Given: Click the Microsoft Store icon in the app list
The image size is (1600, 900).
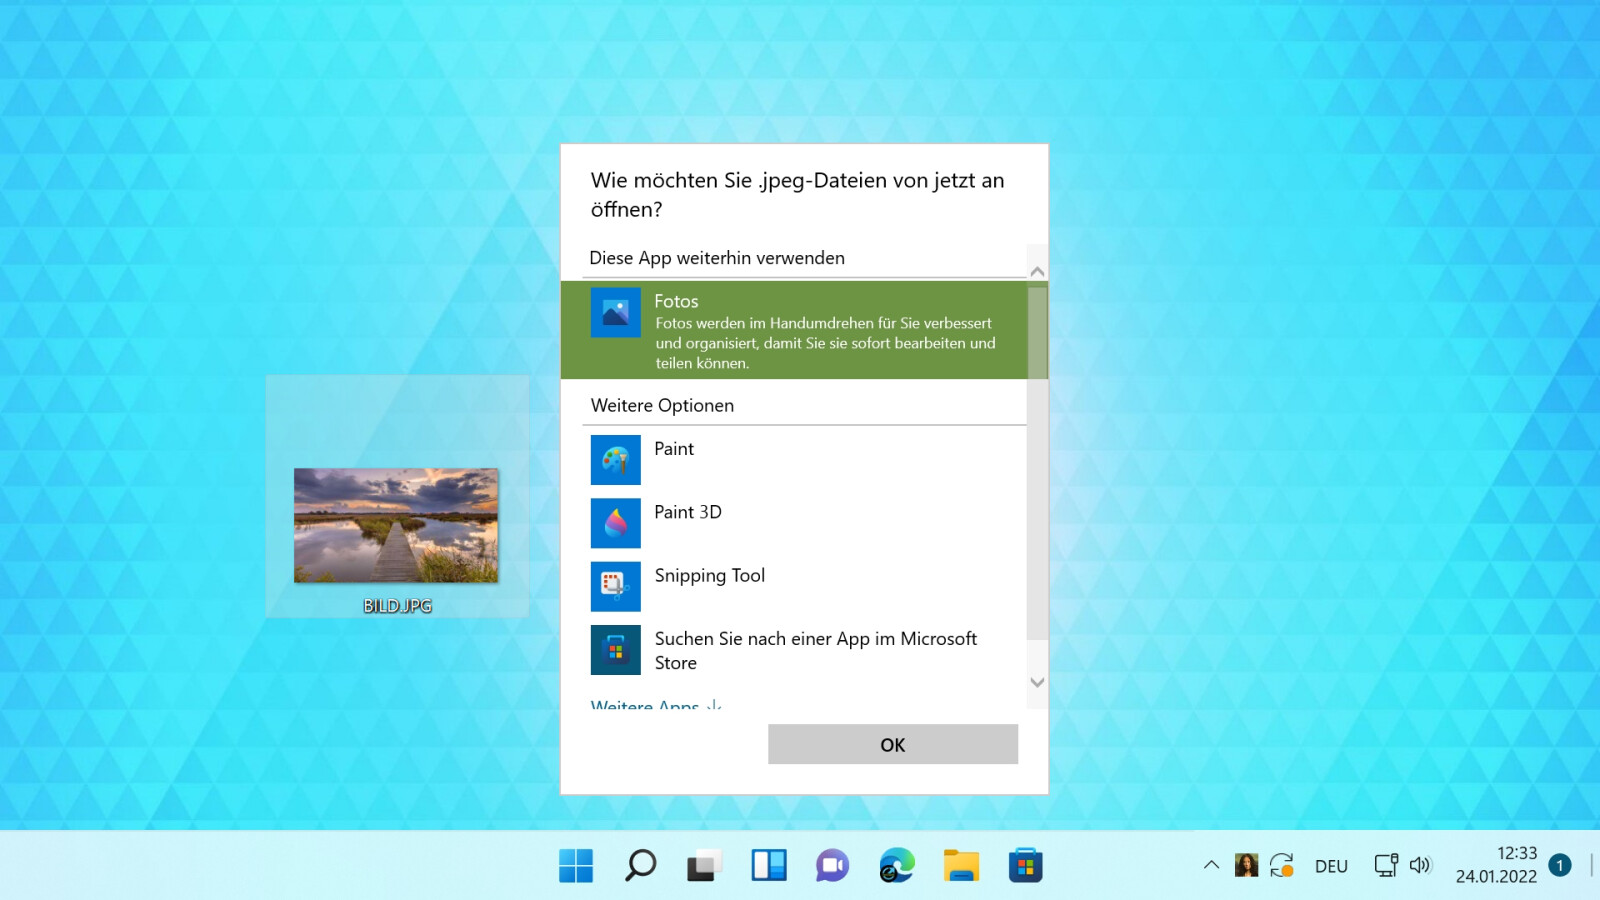Looking at the screenshot, I should pyautogui.click(x=615, y=650).
